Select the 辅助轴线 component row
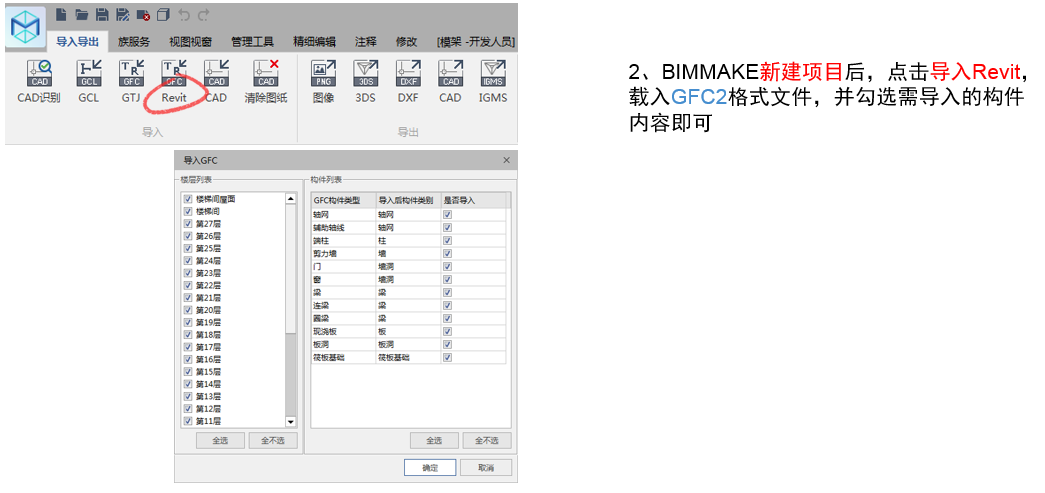The height and width of the screenshot is (493, 1045). 409,228
